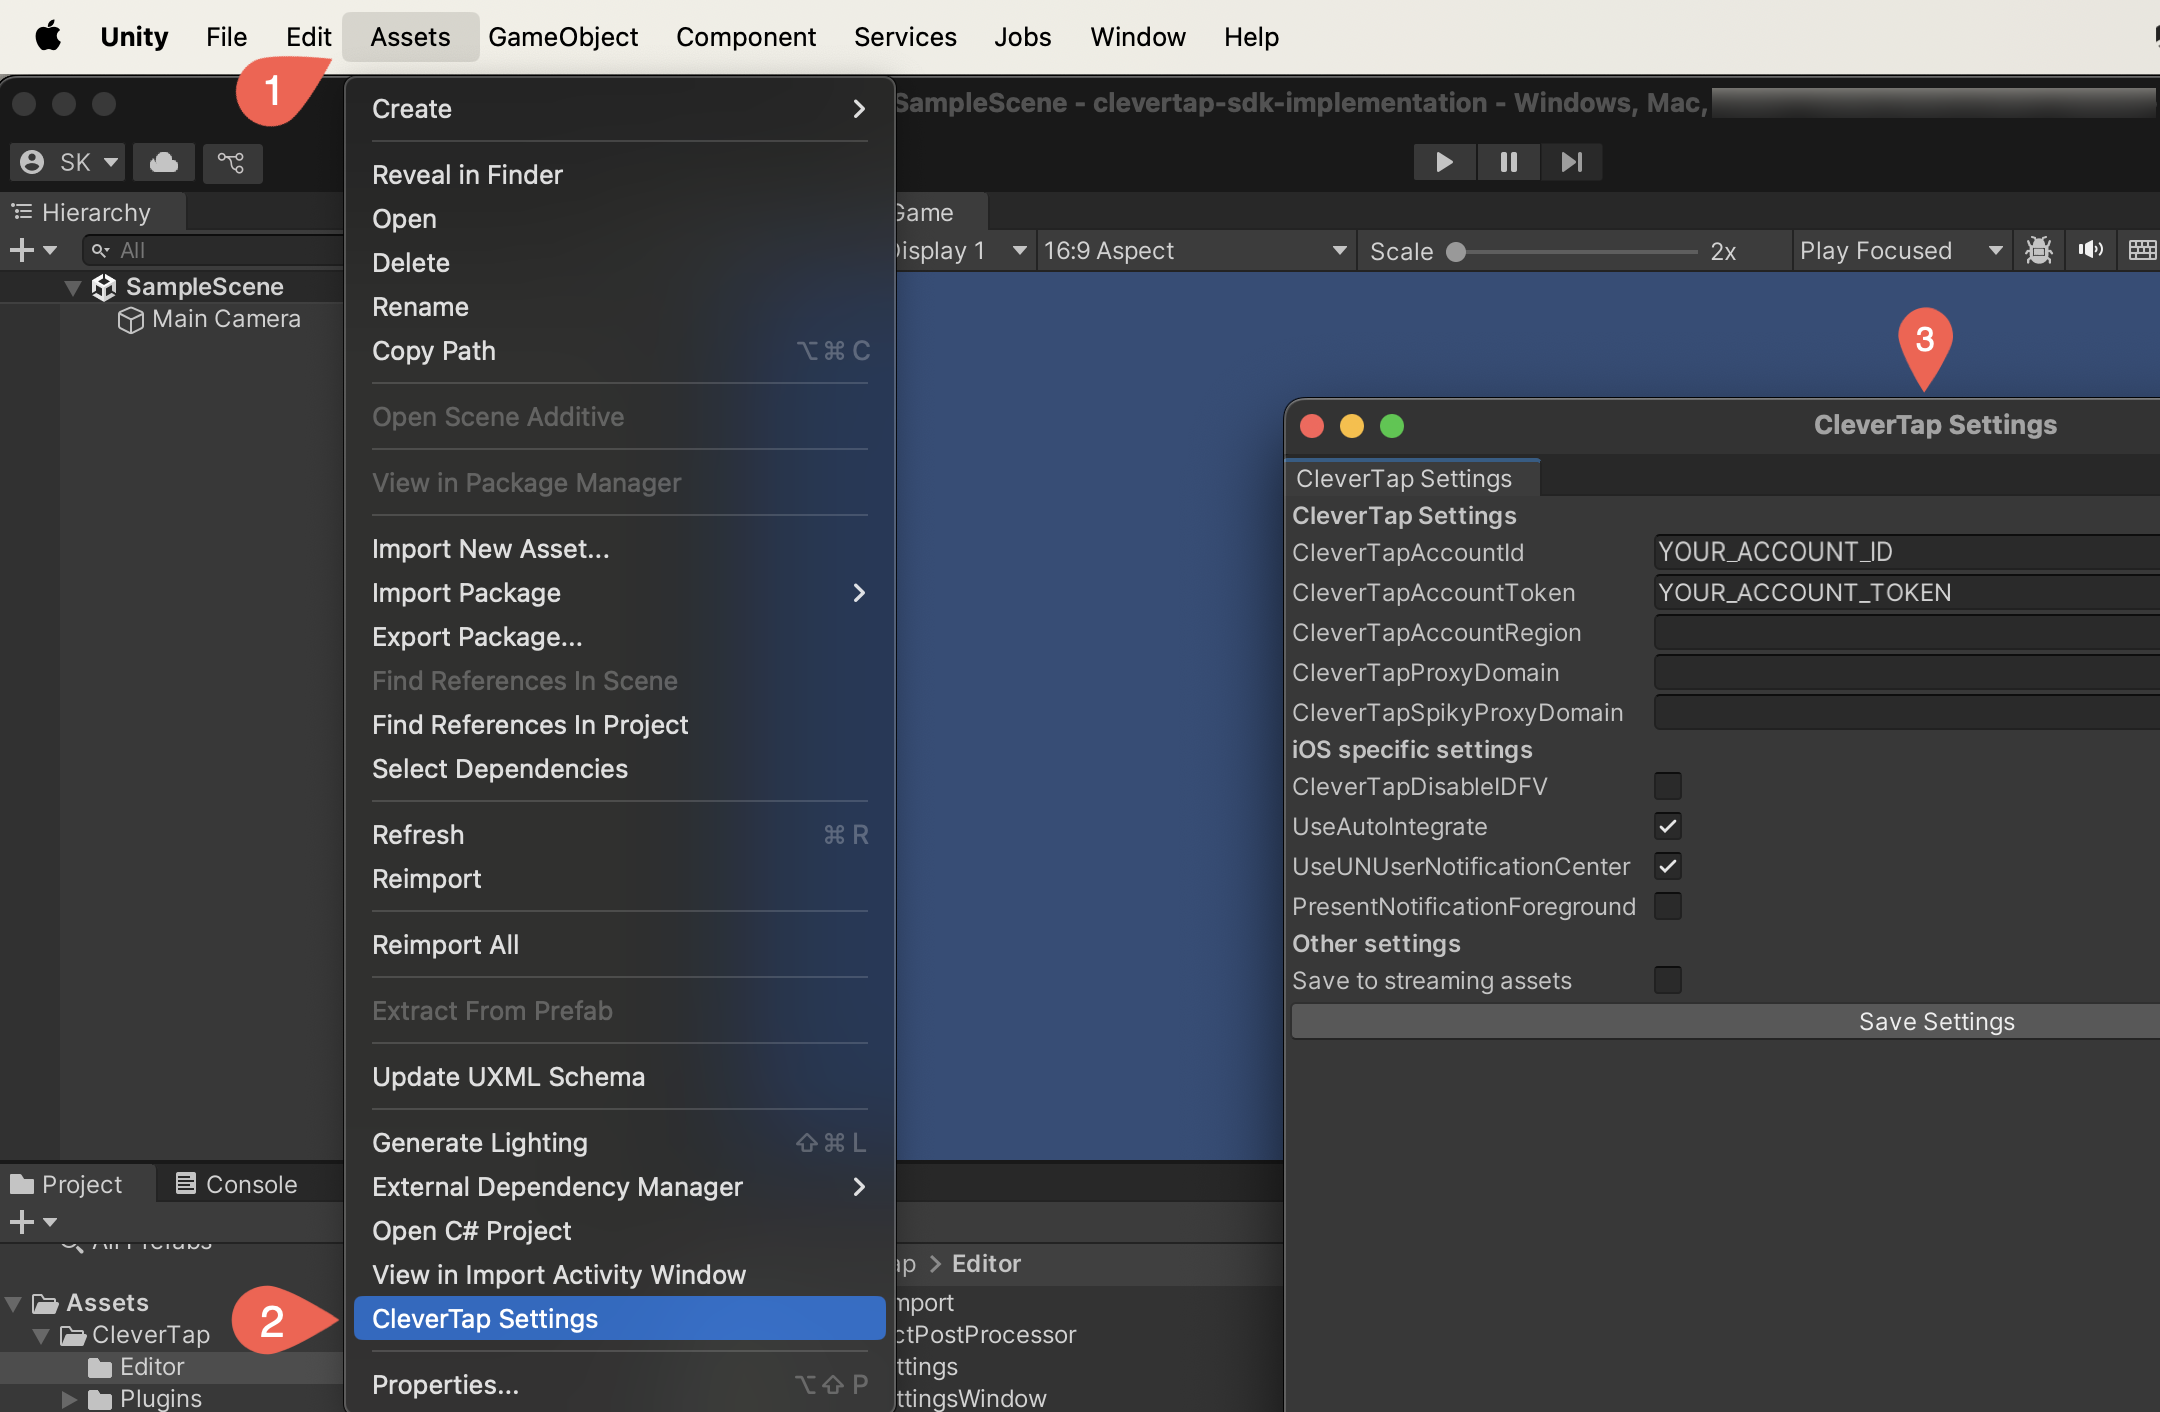The width and height of the screenshot is (2160, 1412).
Task: Click the Game view stats grid icon
Action: point(2142,250)
